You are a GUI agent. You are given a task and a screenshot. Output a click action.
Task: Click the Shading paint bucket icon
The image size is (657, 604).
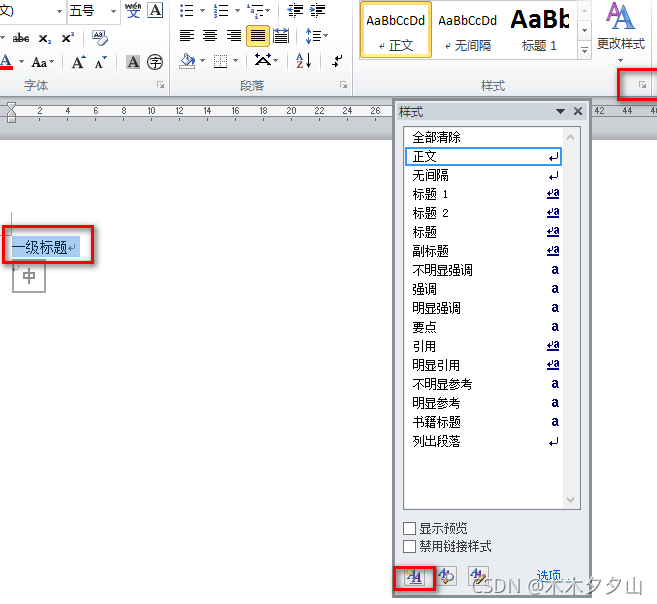click(187, 61)
